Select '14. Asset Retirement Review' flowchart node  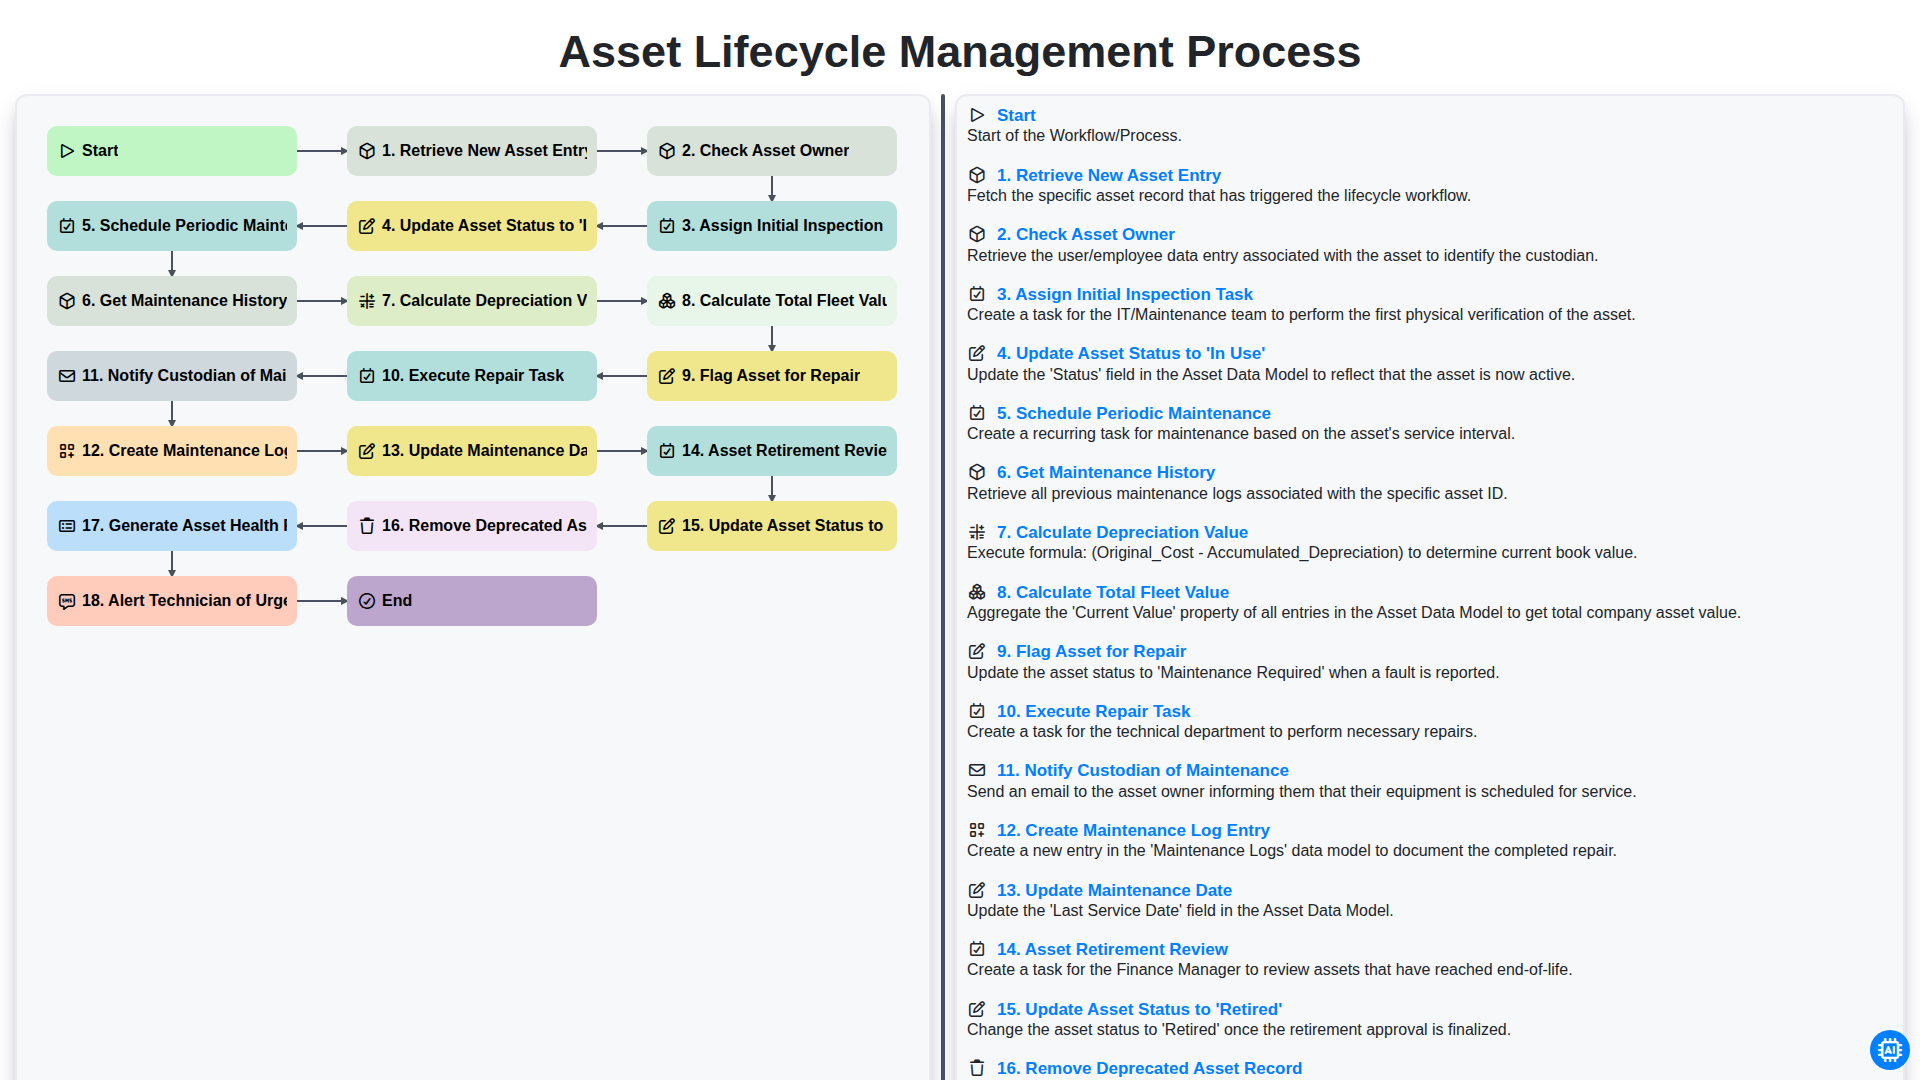772,451
